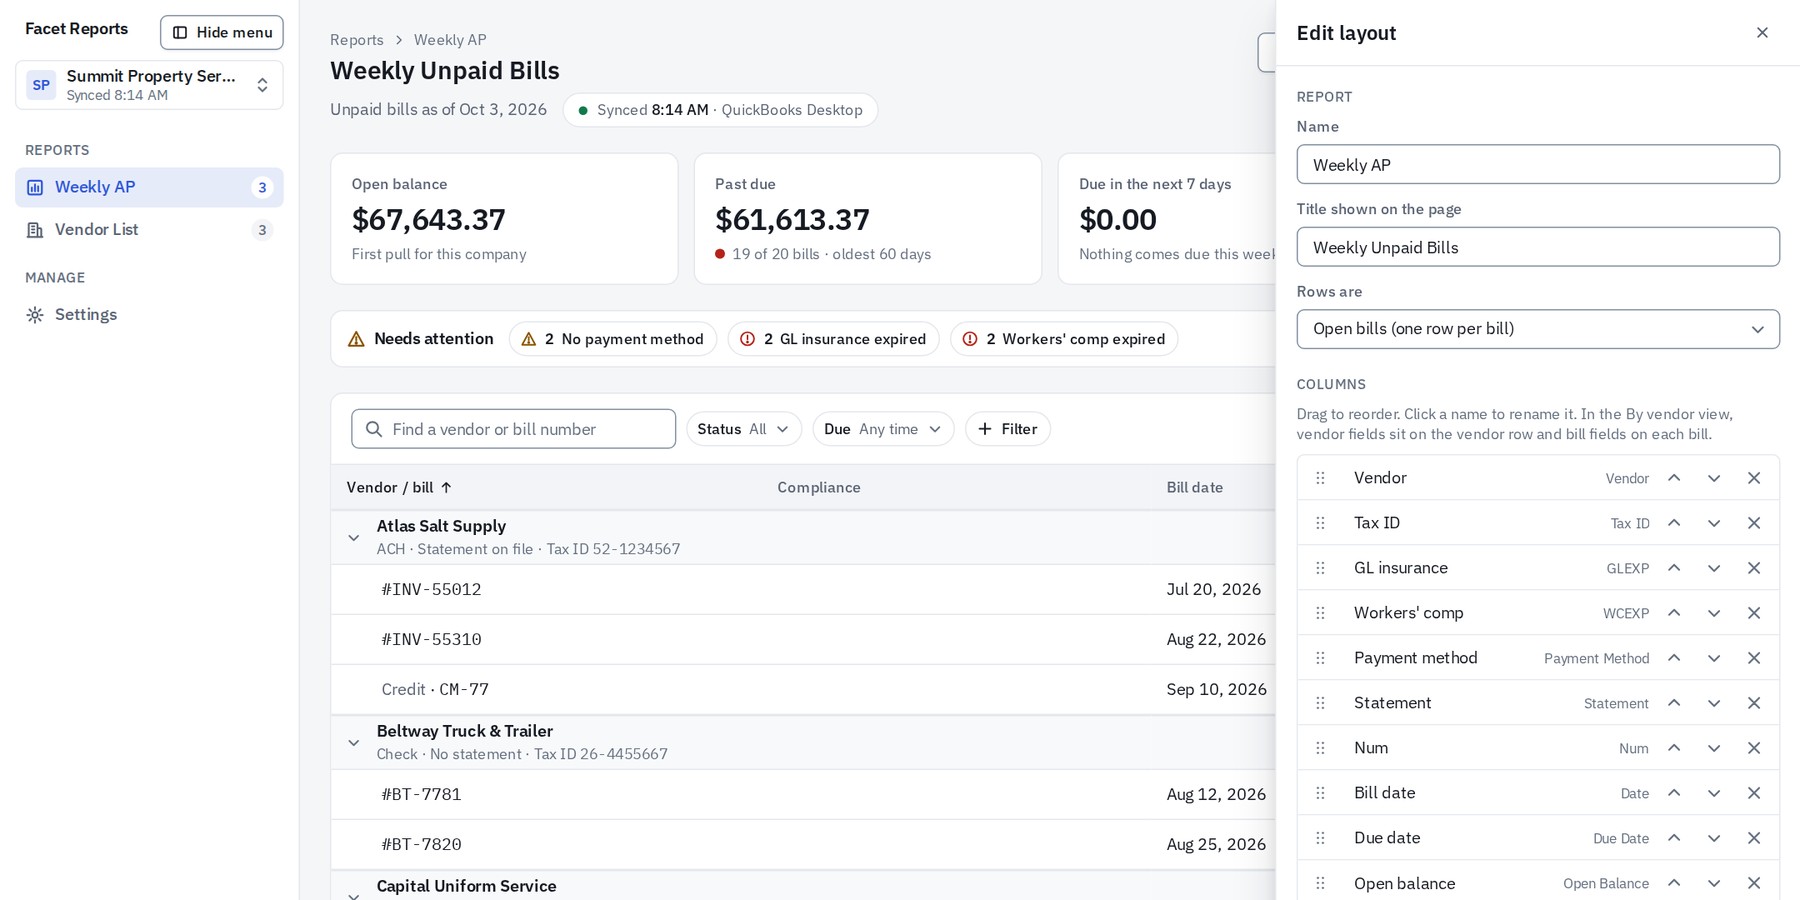Move GL insurance column down
Screen dimensions: 1800x900
[x=1714, y=568]
